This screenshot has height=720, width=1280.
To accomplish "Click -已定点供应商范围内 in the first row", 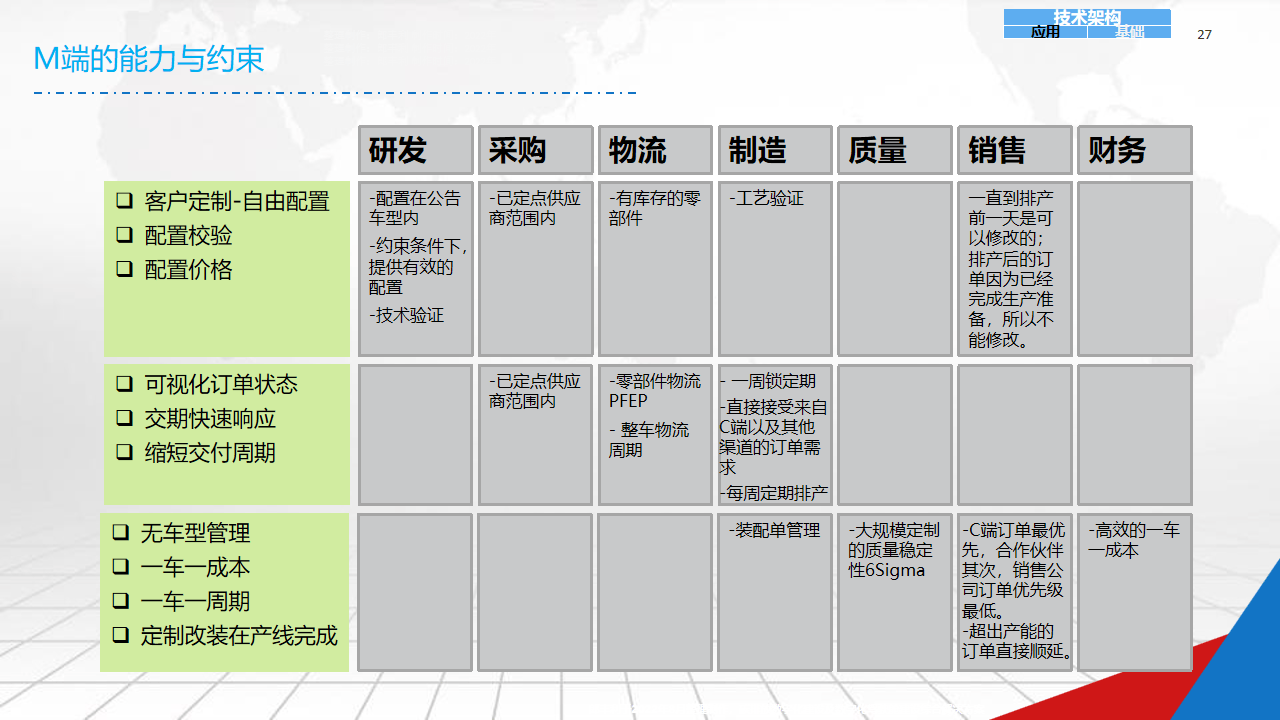I will click(x=534, y=208).
